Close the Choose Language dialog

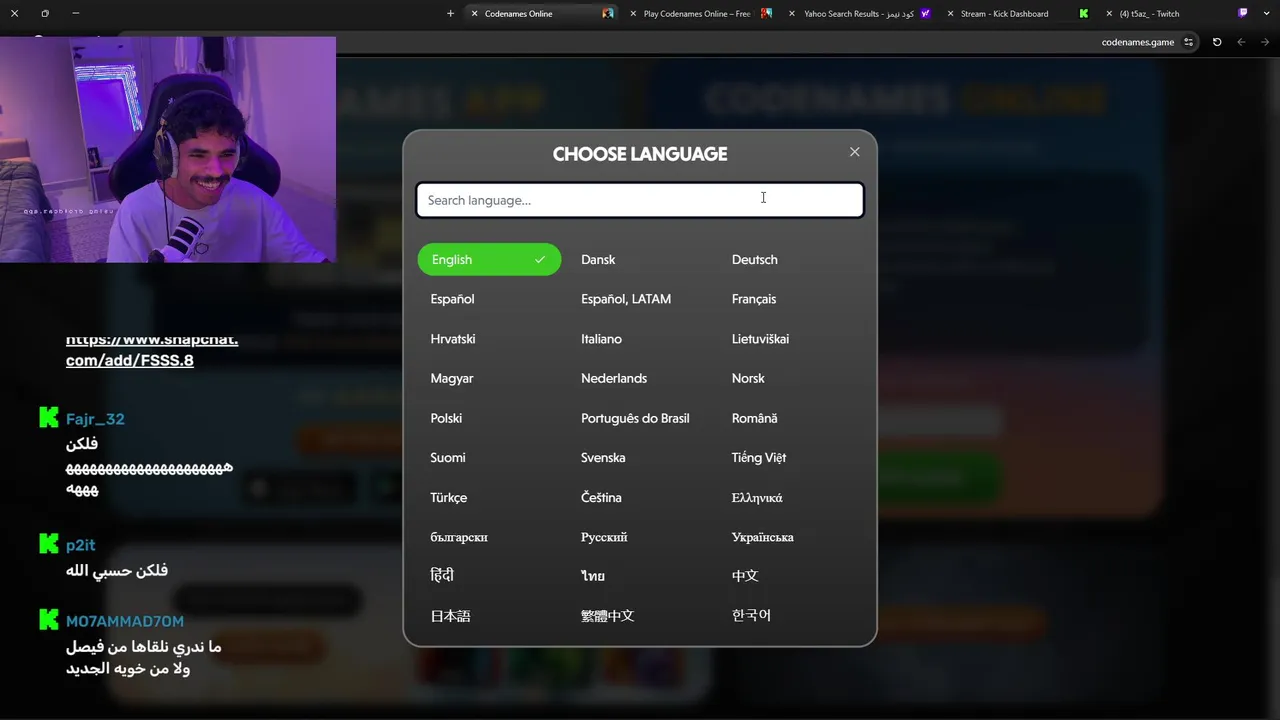click(x=854, y=152)
